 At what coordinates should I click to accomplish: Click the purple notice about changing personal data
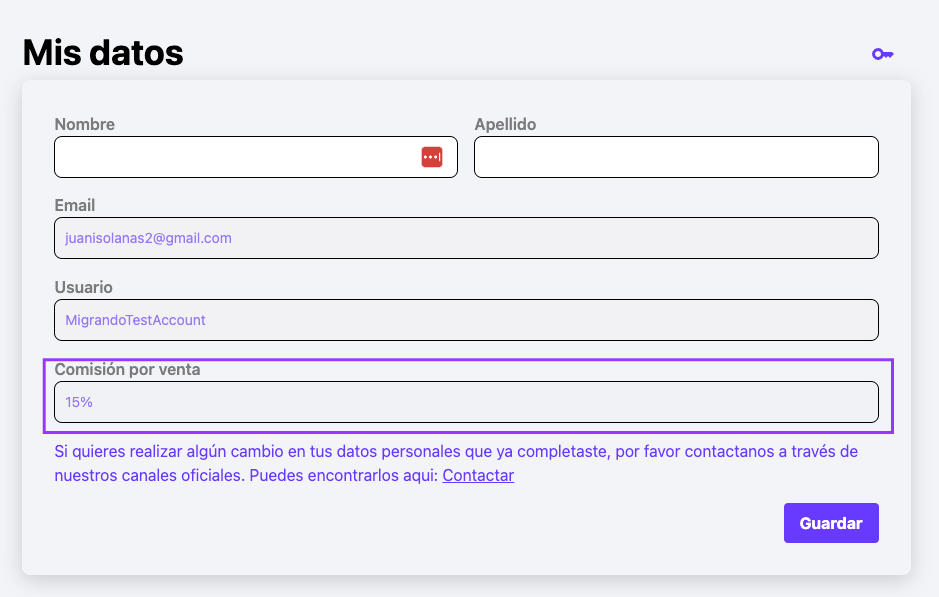coord(456,463)
